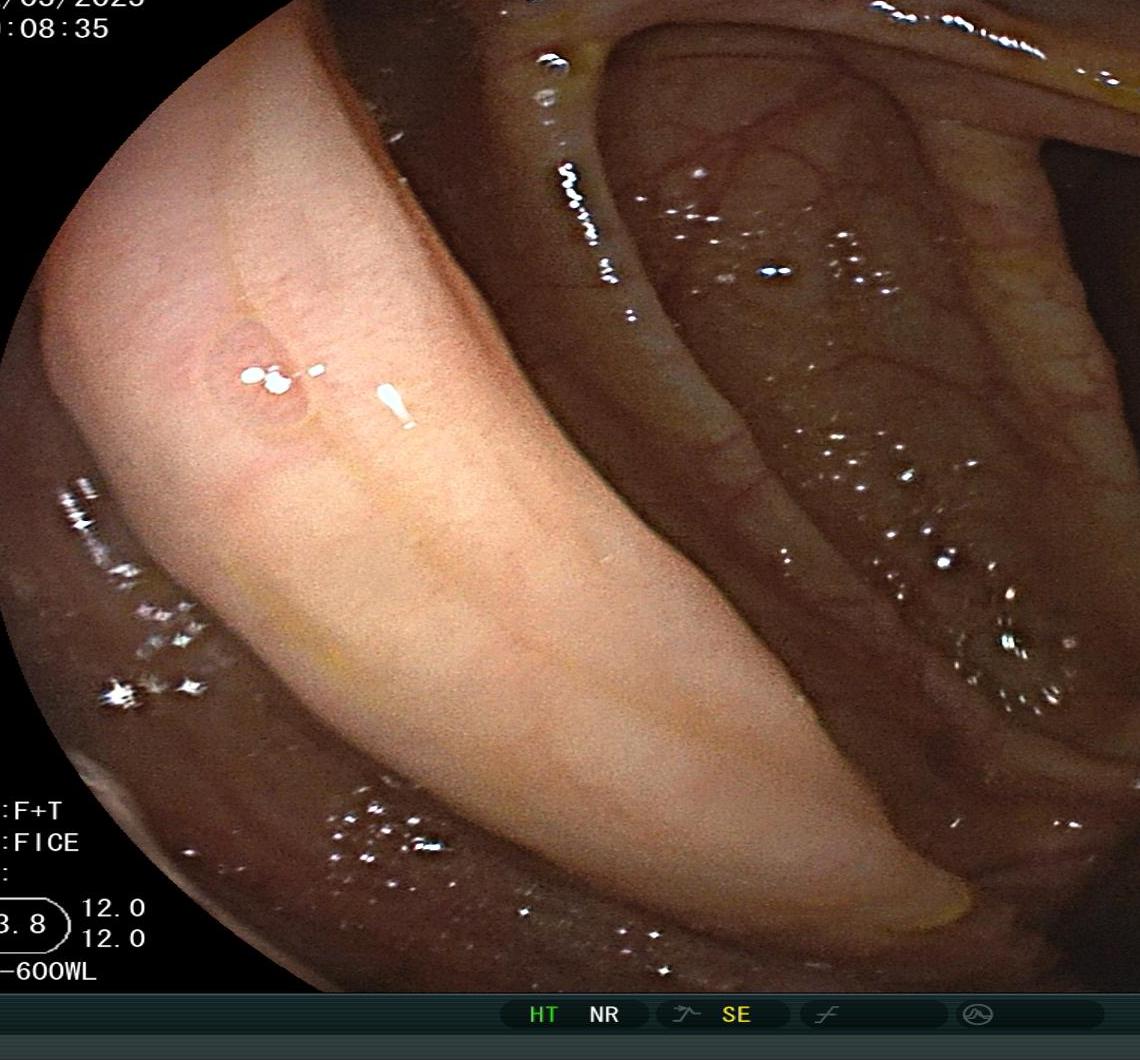Click the tone curve icon beside SE
The width and height of the screenshot is (1140, 1060).
(x=686, y=1013)
